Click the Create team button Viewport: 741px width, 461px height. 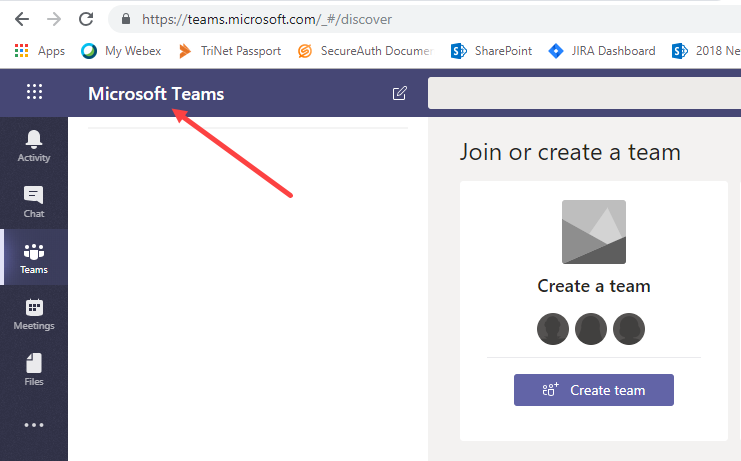[x=594, y=390]
